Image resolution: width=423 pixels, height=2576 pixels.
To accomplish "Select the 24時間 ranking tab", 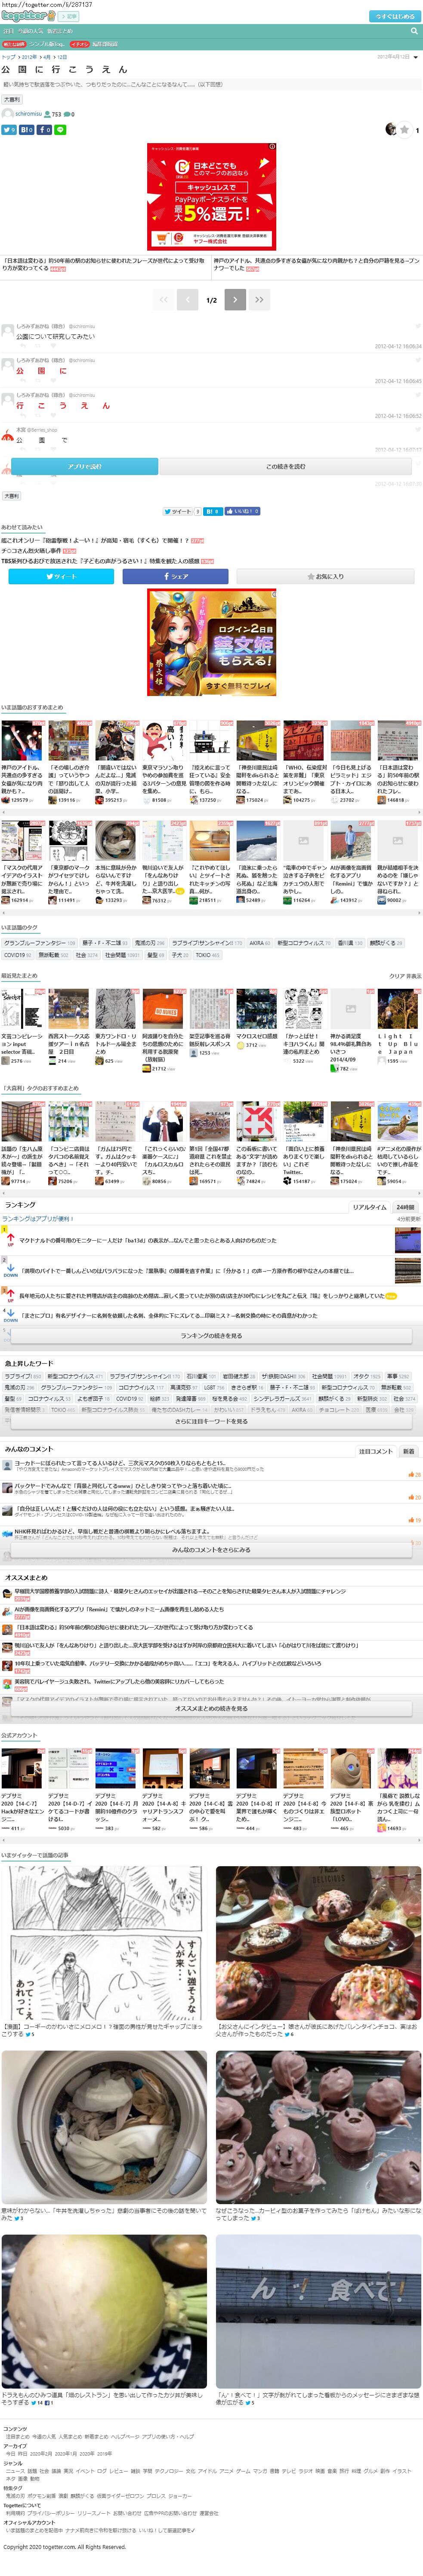I will click(x=406, y=1207).
